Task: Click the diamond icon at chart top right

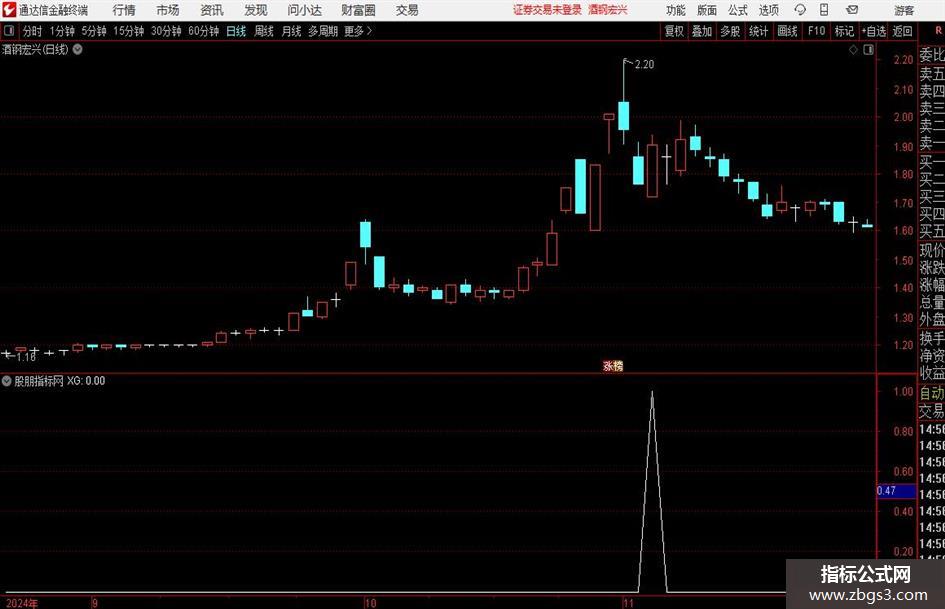Action: click(x=853, y=50)
